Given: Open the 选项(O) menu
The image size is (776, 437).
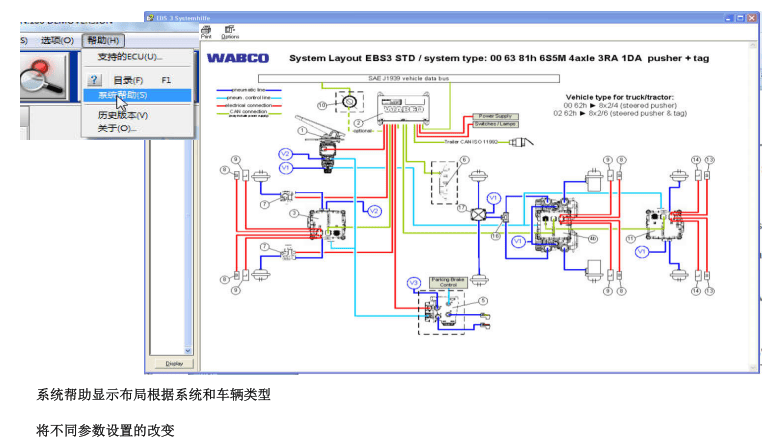Looking at the screenshot, I should [57, 40].
